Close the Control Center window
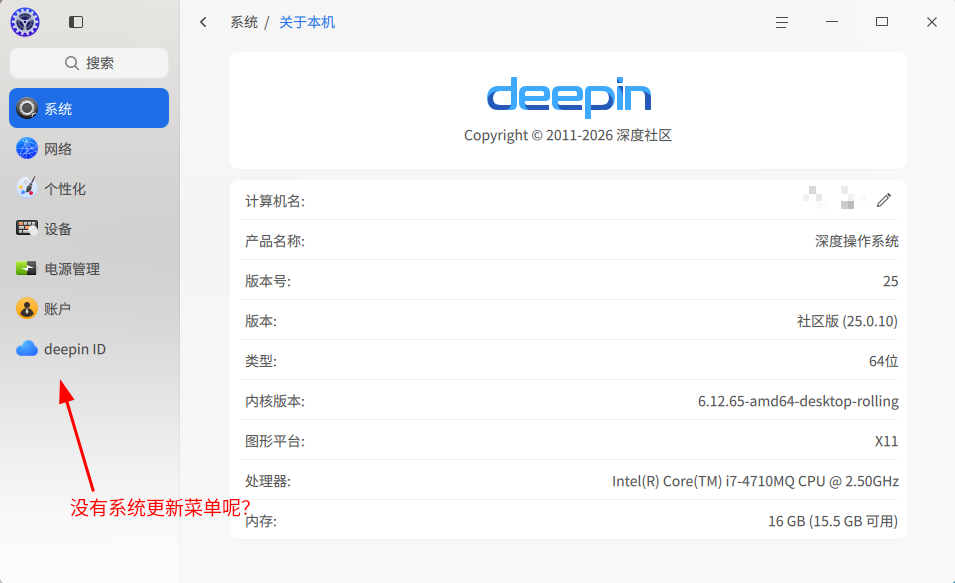The width and height of the screenshot is (955, 583). [x=932, y=22]
